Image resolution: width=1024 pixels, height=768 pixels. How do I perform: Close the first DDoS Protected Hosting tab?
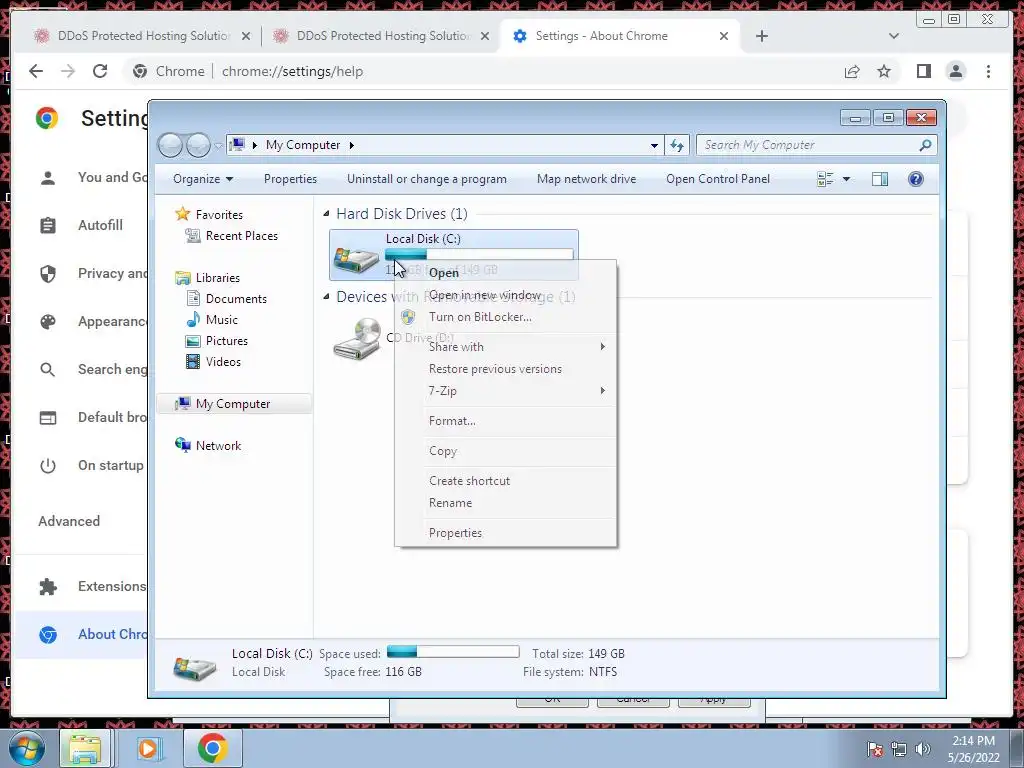246,36
